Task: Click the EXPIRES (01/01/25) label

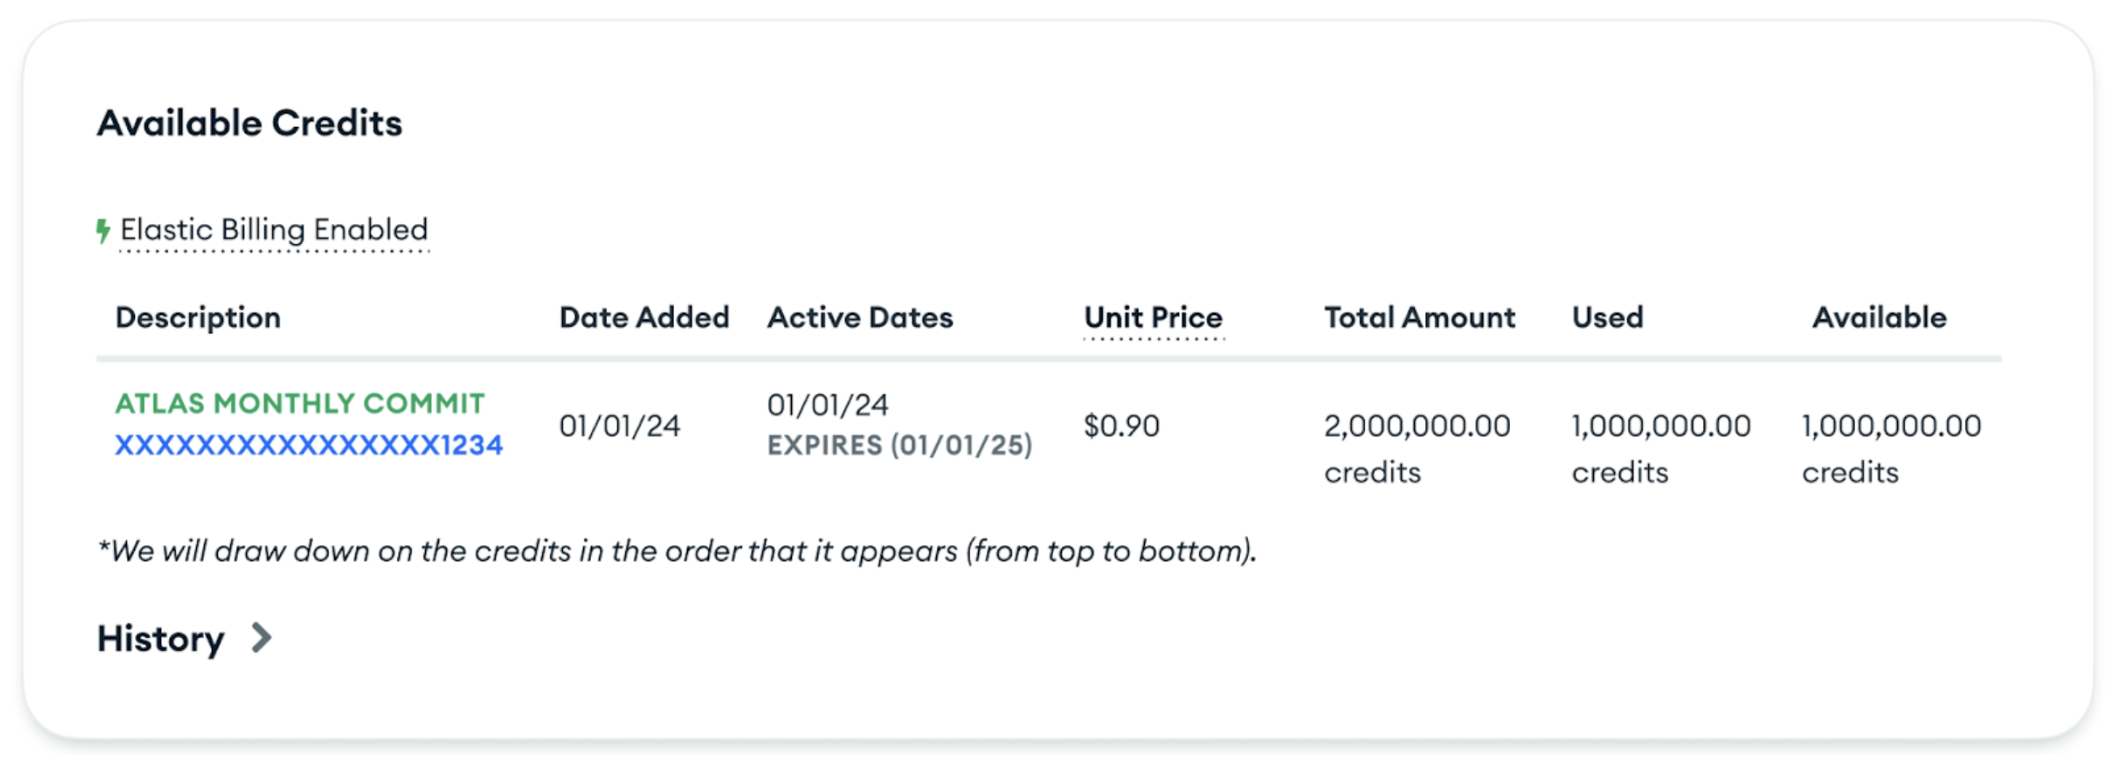Action: (x=899, y=444)
